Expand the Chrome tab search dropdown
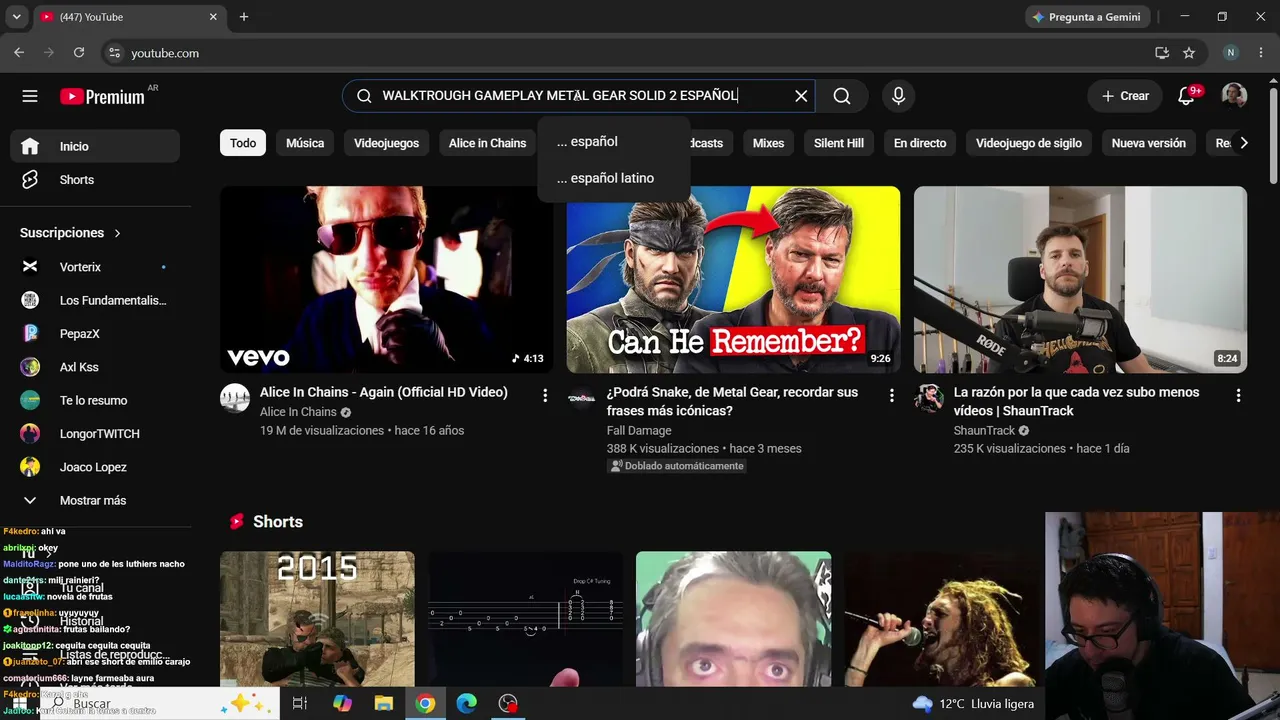 point(16,17)
